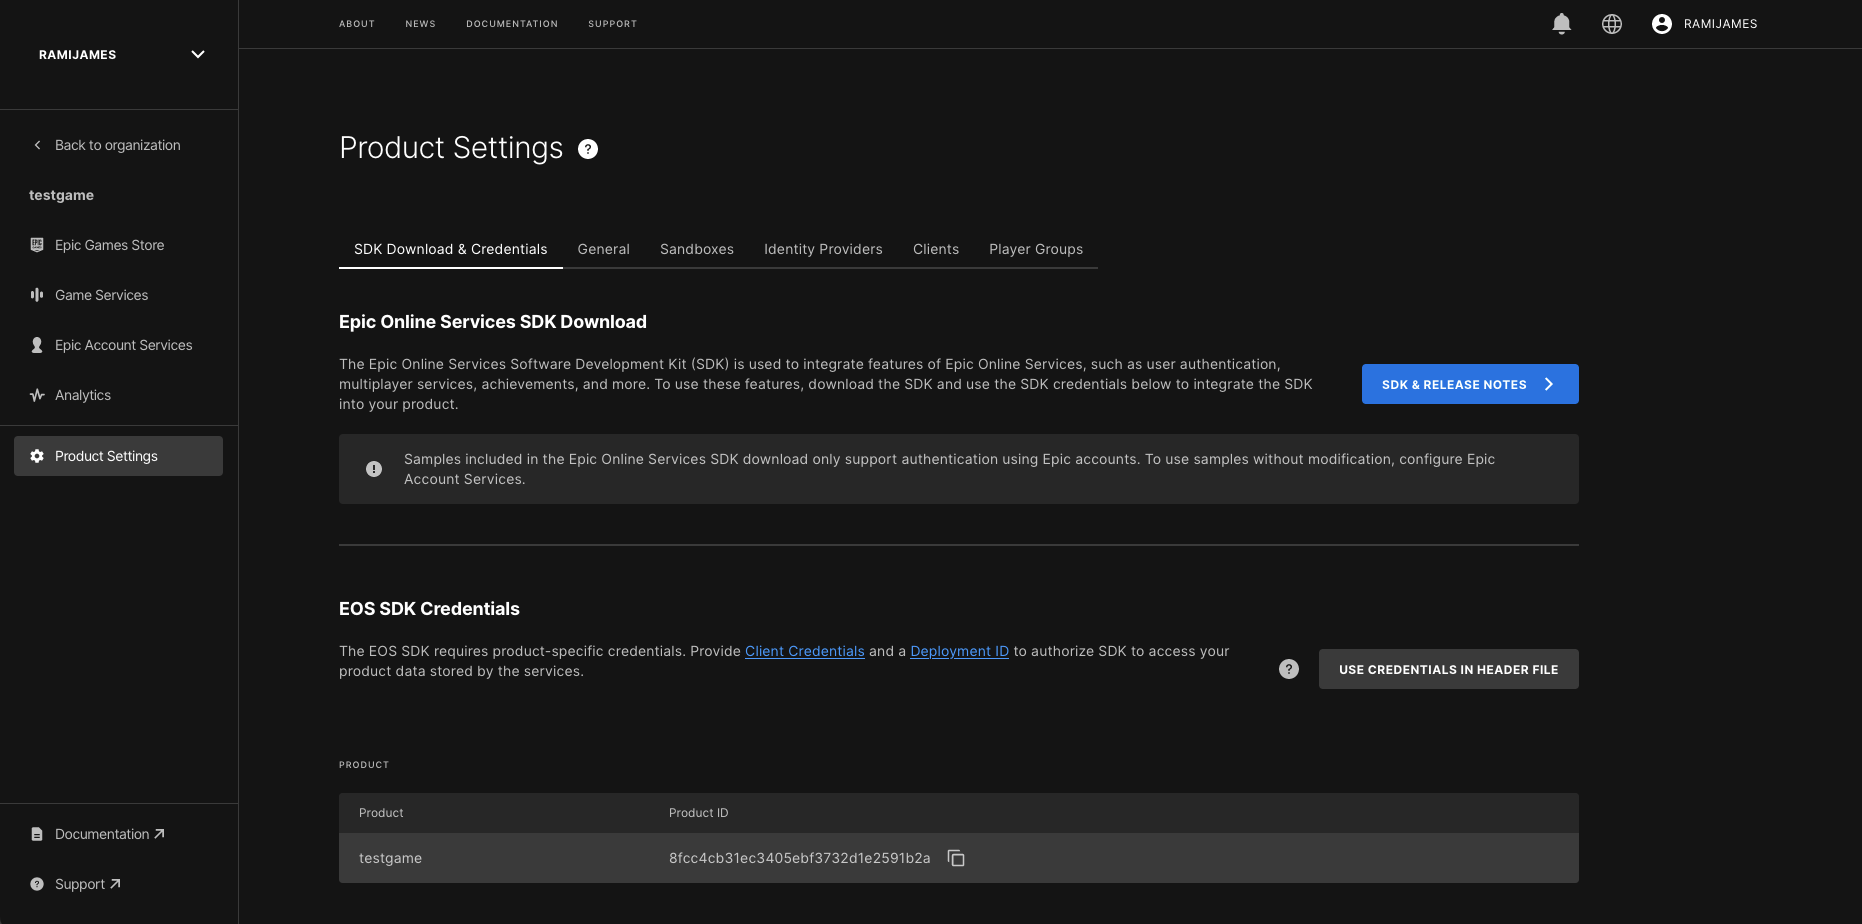Click the testgame product name in table

[390, 858]
